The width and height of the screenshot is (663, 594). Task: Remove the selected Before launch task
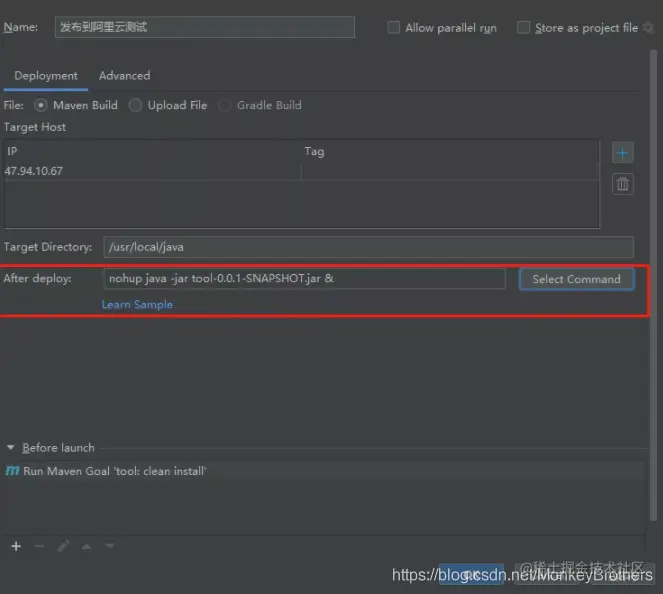[x=39, y=546]
